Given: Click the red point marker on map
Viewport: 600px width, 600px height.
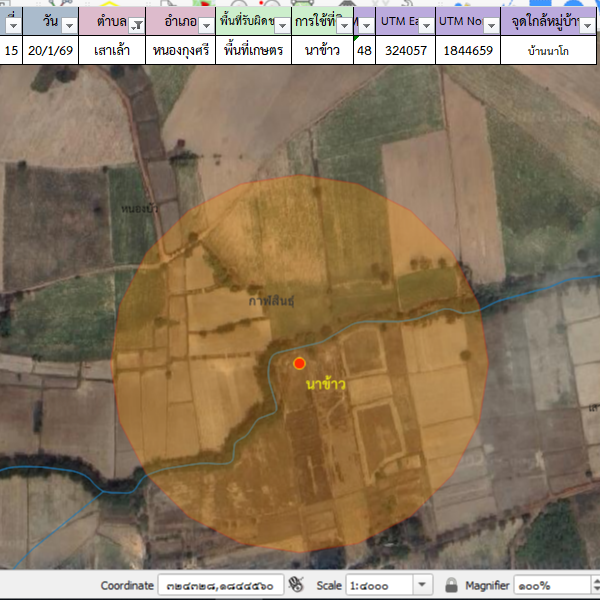Looking at the screenshot, I should [299, 363].
